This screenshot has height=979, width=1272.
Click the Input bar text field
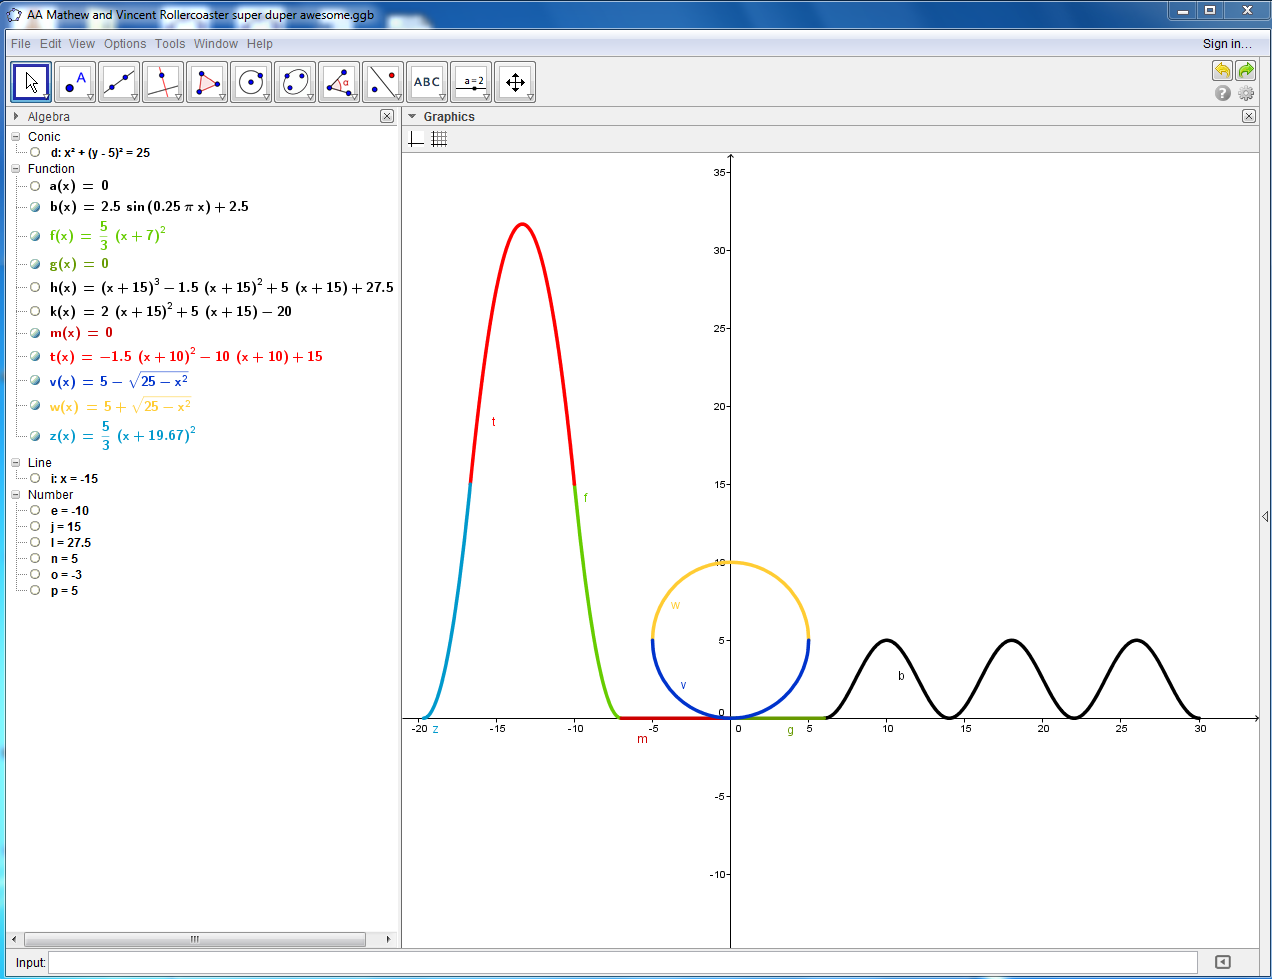(x=622, y=962)
